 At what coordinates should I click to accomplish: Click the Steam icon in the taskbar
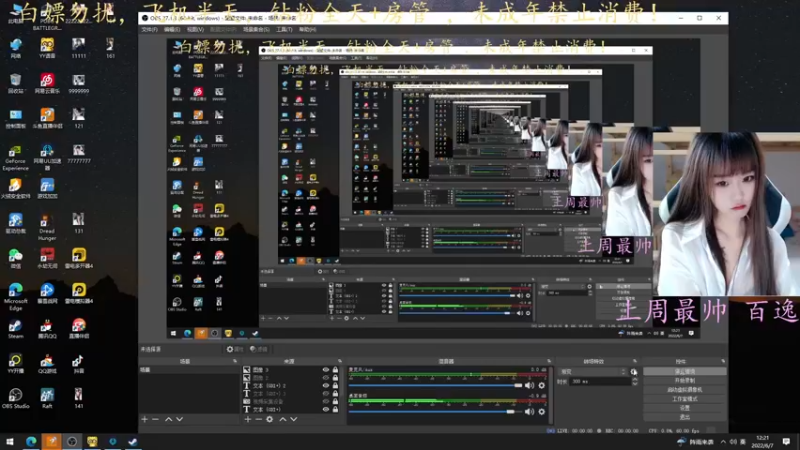click(x=133, y=442)
